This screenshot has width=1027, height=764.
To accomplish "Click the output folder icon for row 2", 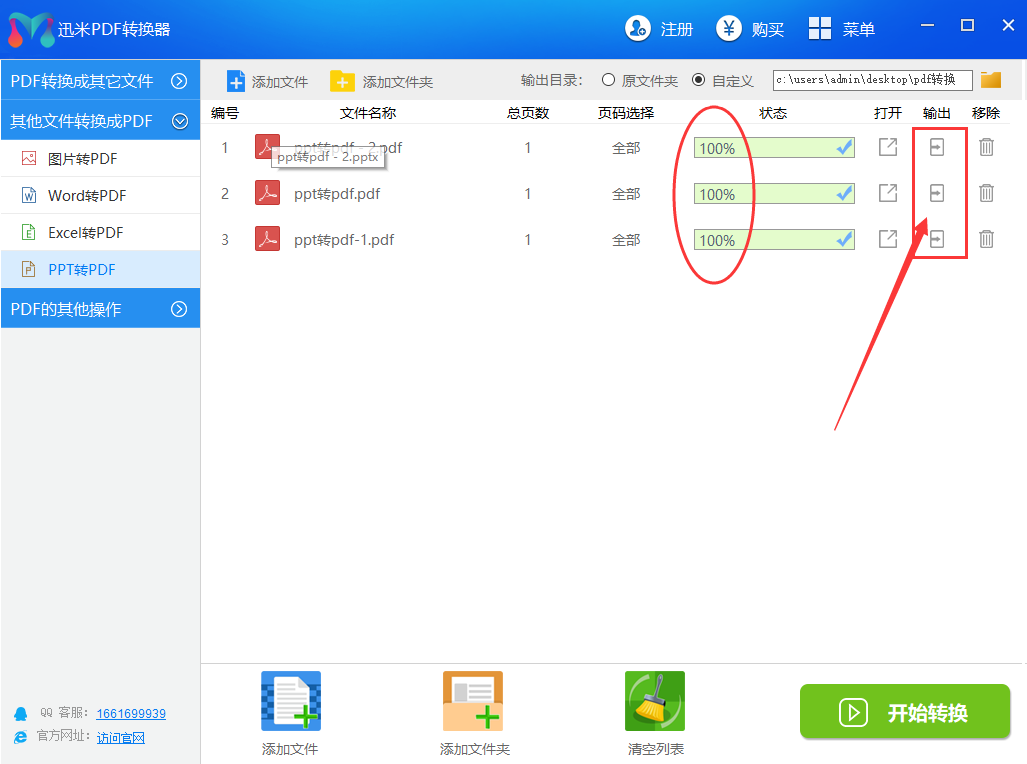I will click(937, 193).
